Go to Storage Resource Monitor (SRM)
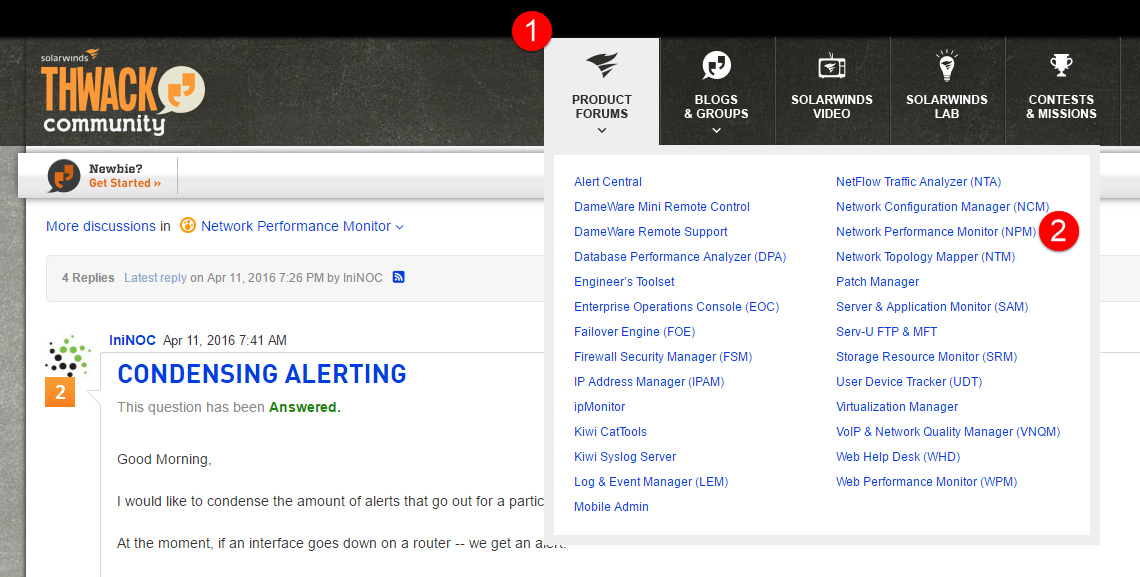The height and width of the screenshot is (577, 1140). click(926, 357)
